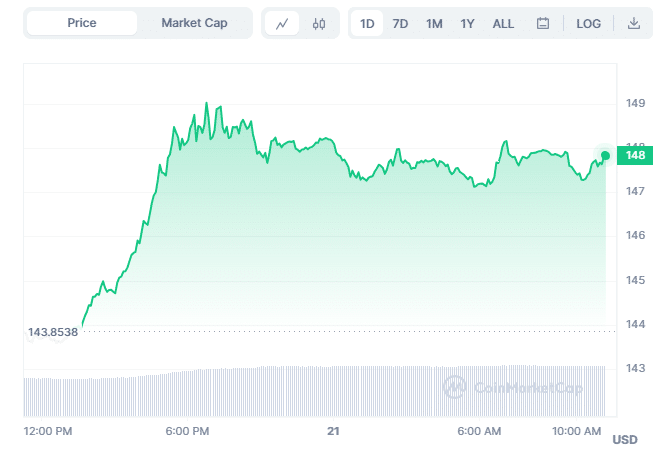The image size is (666, 458).
Task: Click the 10:00 AM time axis label
Action: click(x=576, y=431)
